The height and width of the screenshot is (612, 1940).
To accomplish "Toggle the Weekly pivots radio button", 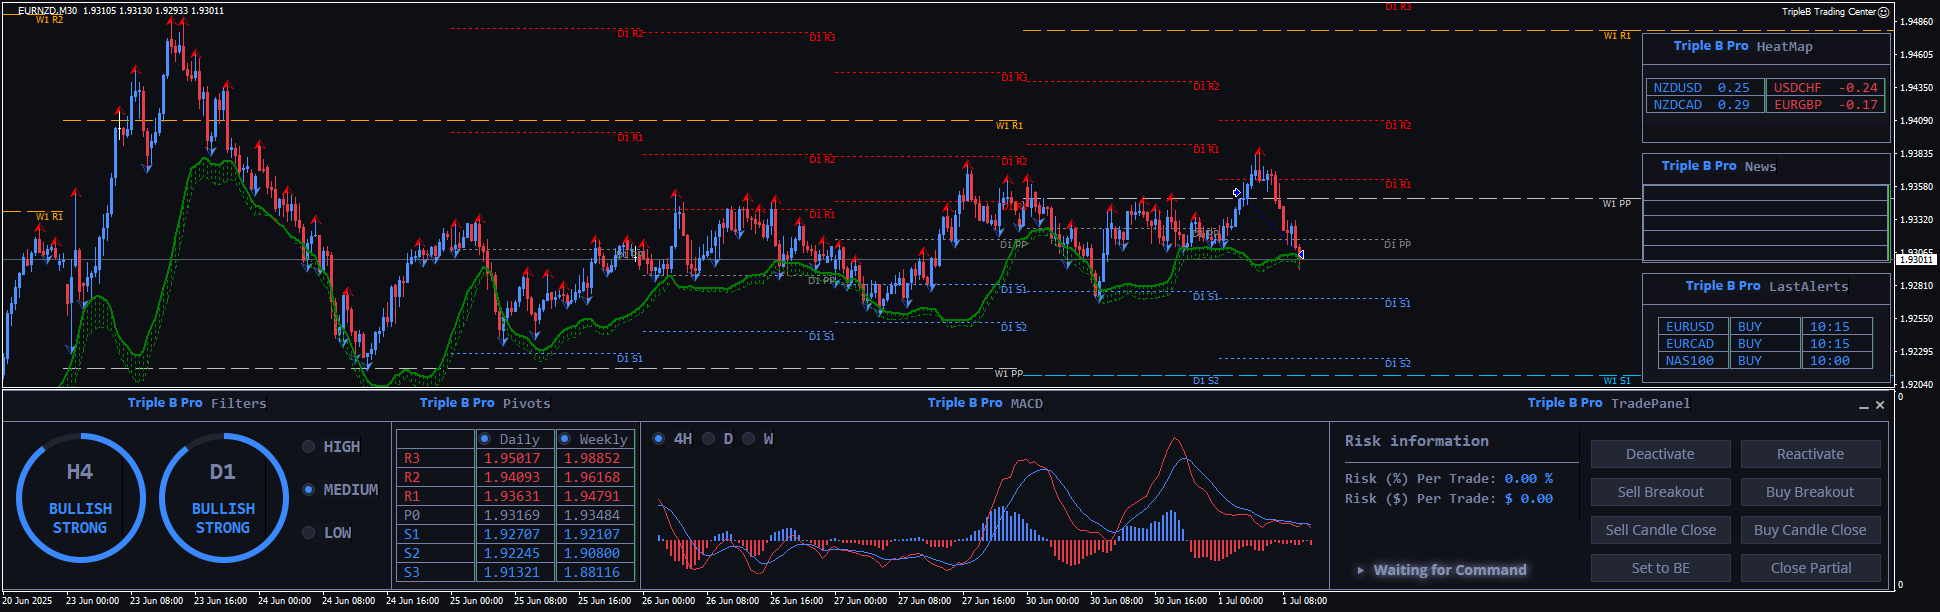I will (x=565, y=439).
